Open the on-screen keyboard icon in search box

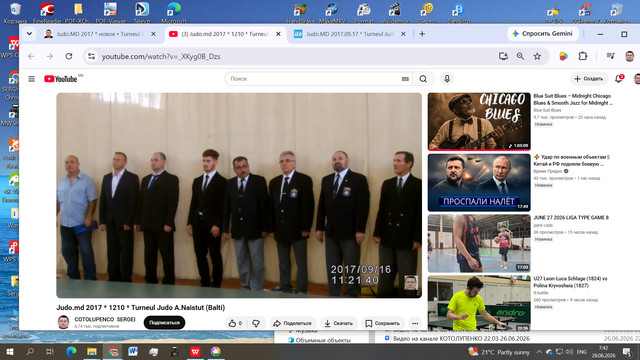405,79
